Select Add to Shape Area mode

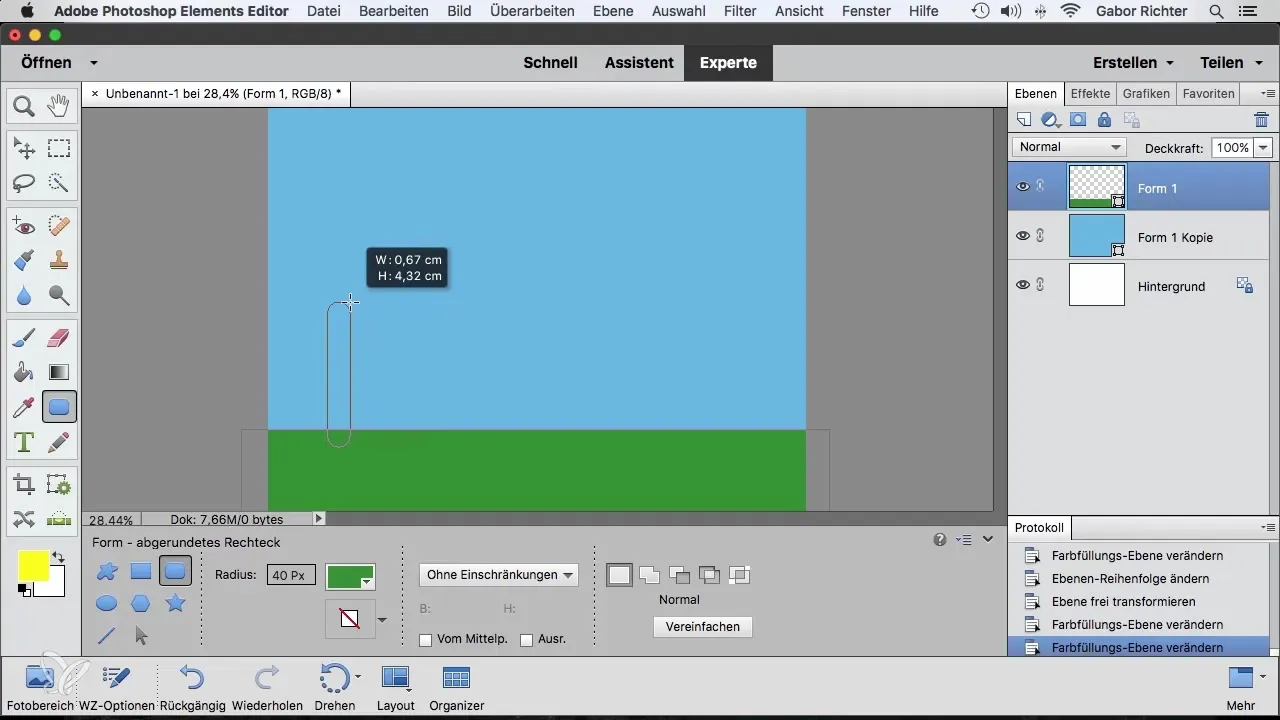pyautogui.click(x=650, y=575)
